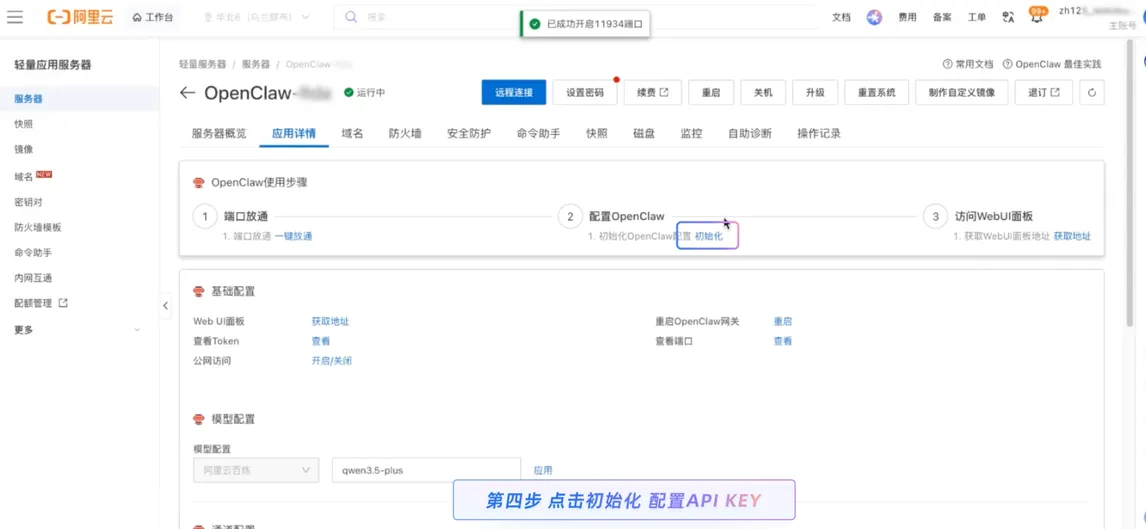This screenshot has width=1146, height=529.
Task: Click 查看 next to 查看Token
Action: click(x=321, y=341)
